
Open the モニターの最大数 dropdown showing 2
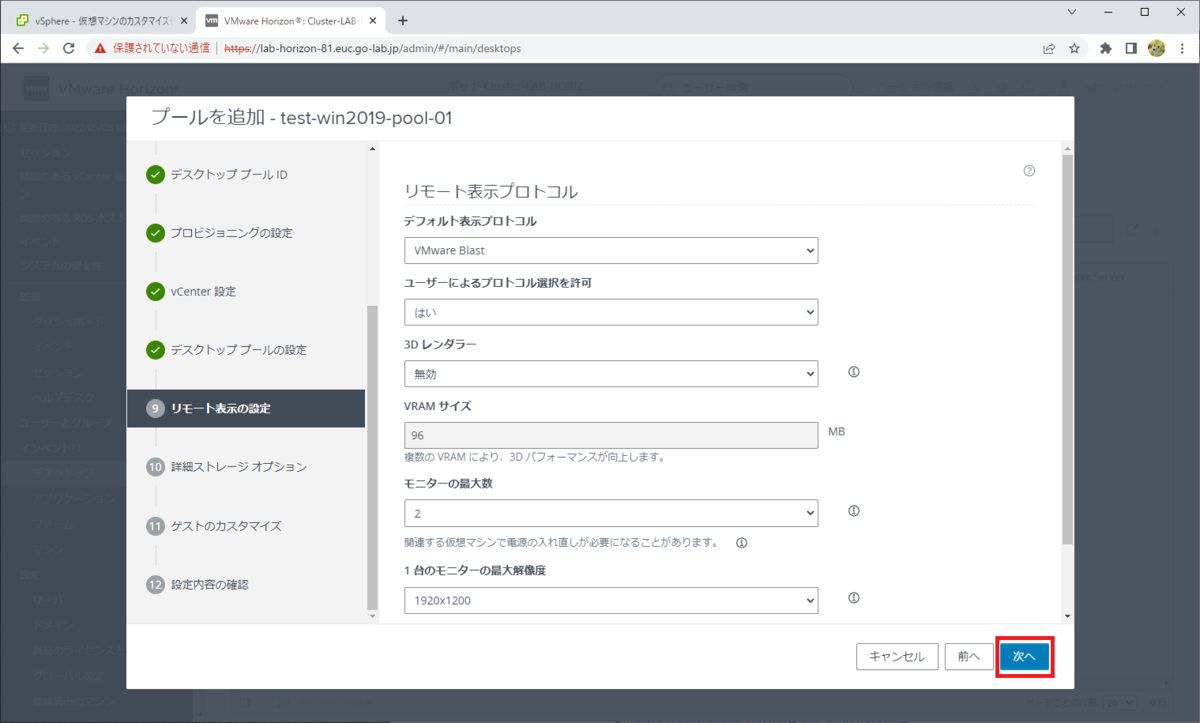coord(611,512)
